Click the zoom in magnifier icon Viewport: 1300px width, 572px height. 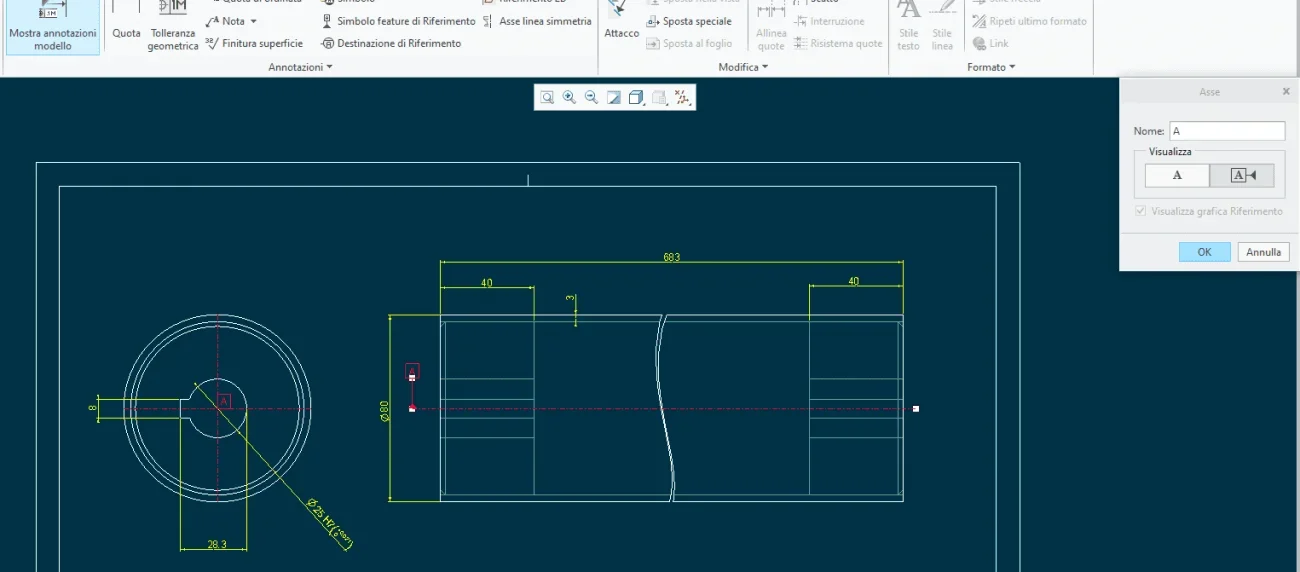pos(569,97)
